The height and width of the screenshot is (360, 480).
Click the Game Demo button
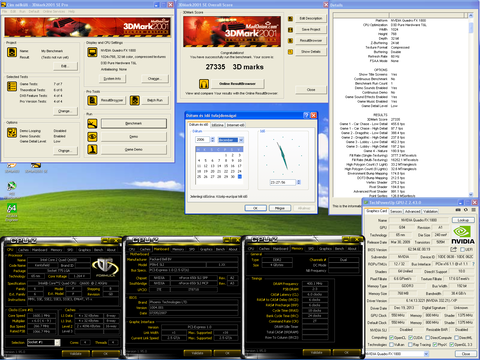coord(134,150)
